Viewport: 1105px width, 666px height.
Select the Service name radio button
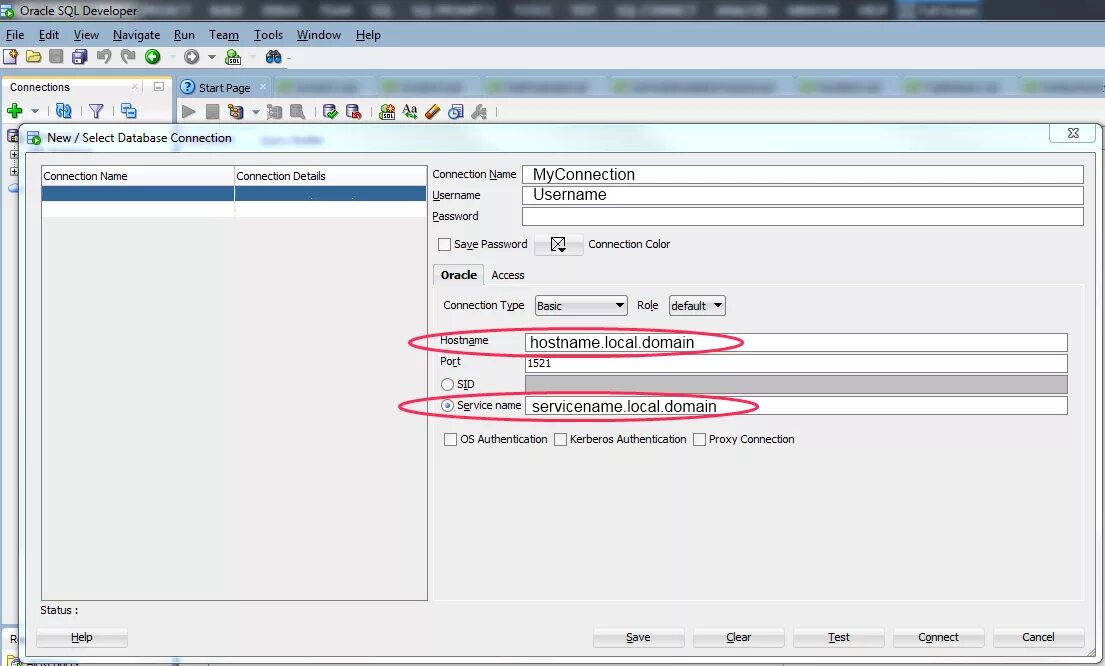447,406
